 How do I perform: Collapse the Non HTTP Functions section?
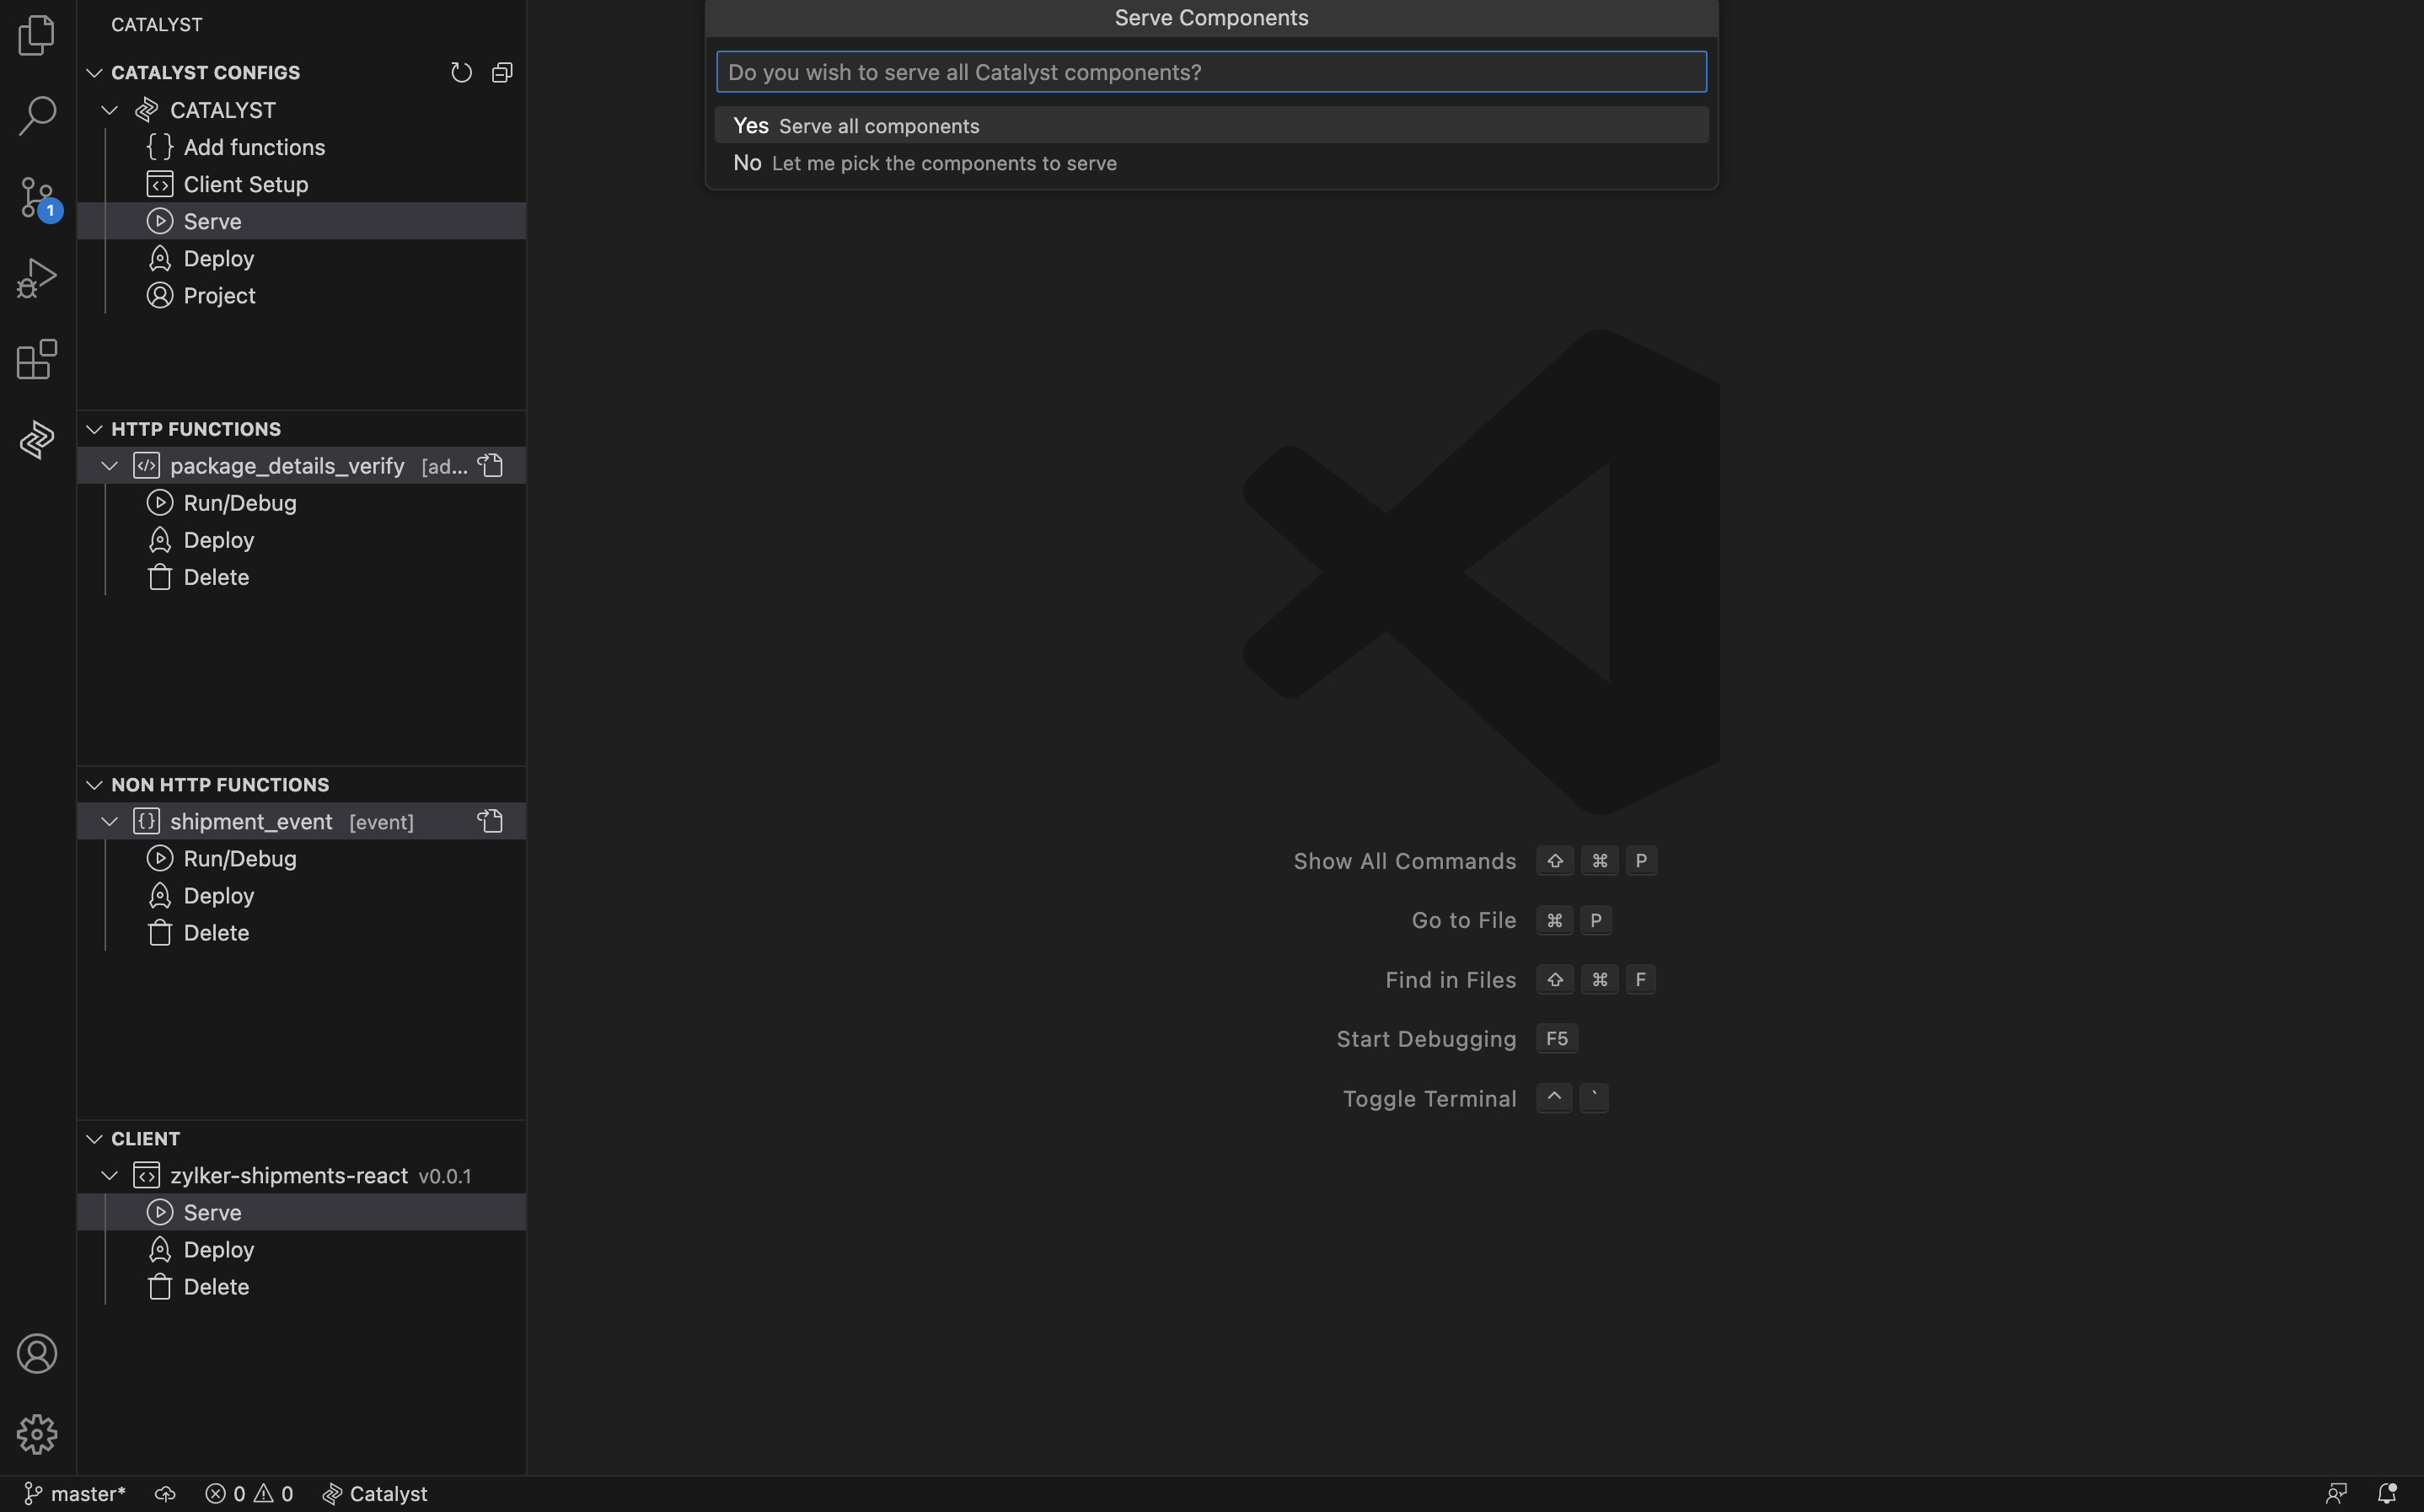[x=94, y=785]
